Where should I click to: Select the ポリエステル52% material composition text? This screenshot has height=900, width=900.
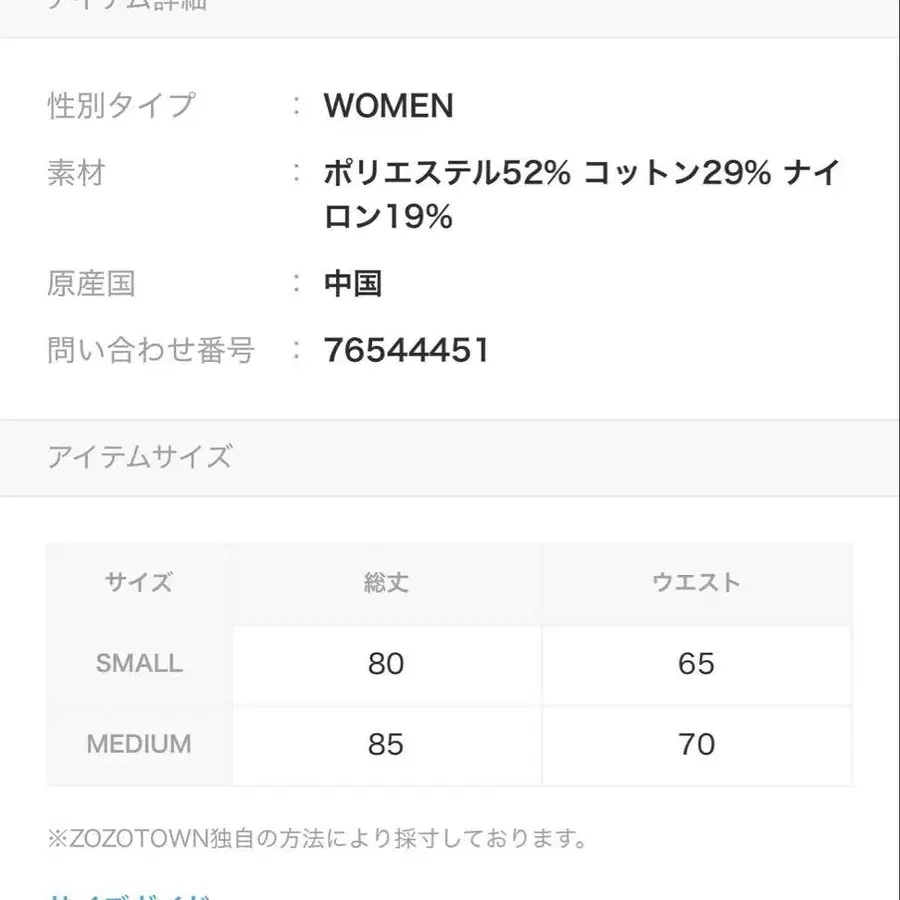pos(446,174)
